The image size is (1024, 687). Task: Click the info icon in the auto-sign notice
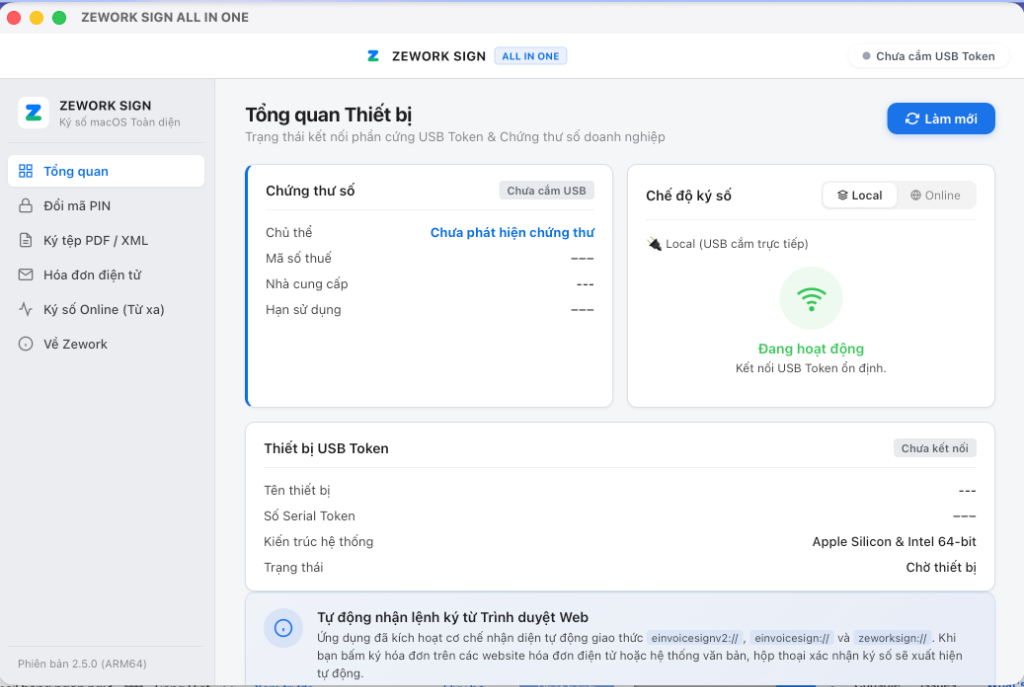click(x=283, y=628)
